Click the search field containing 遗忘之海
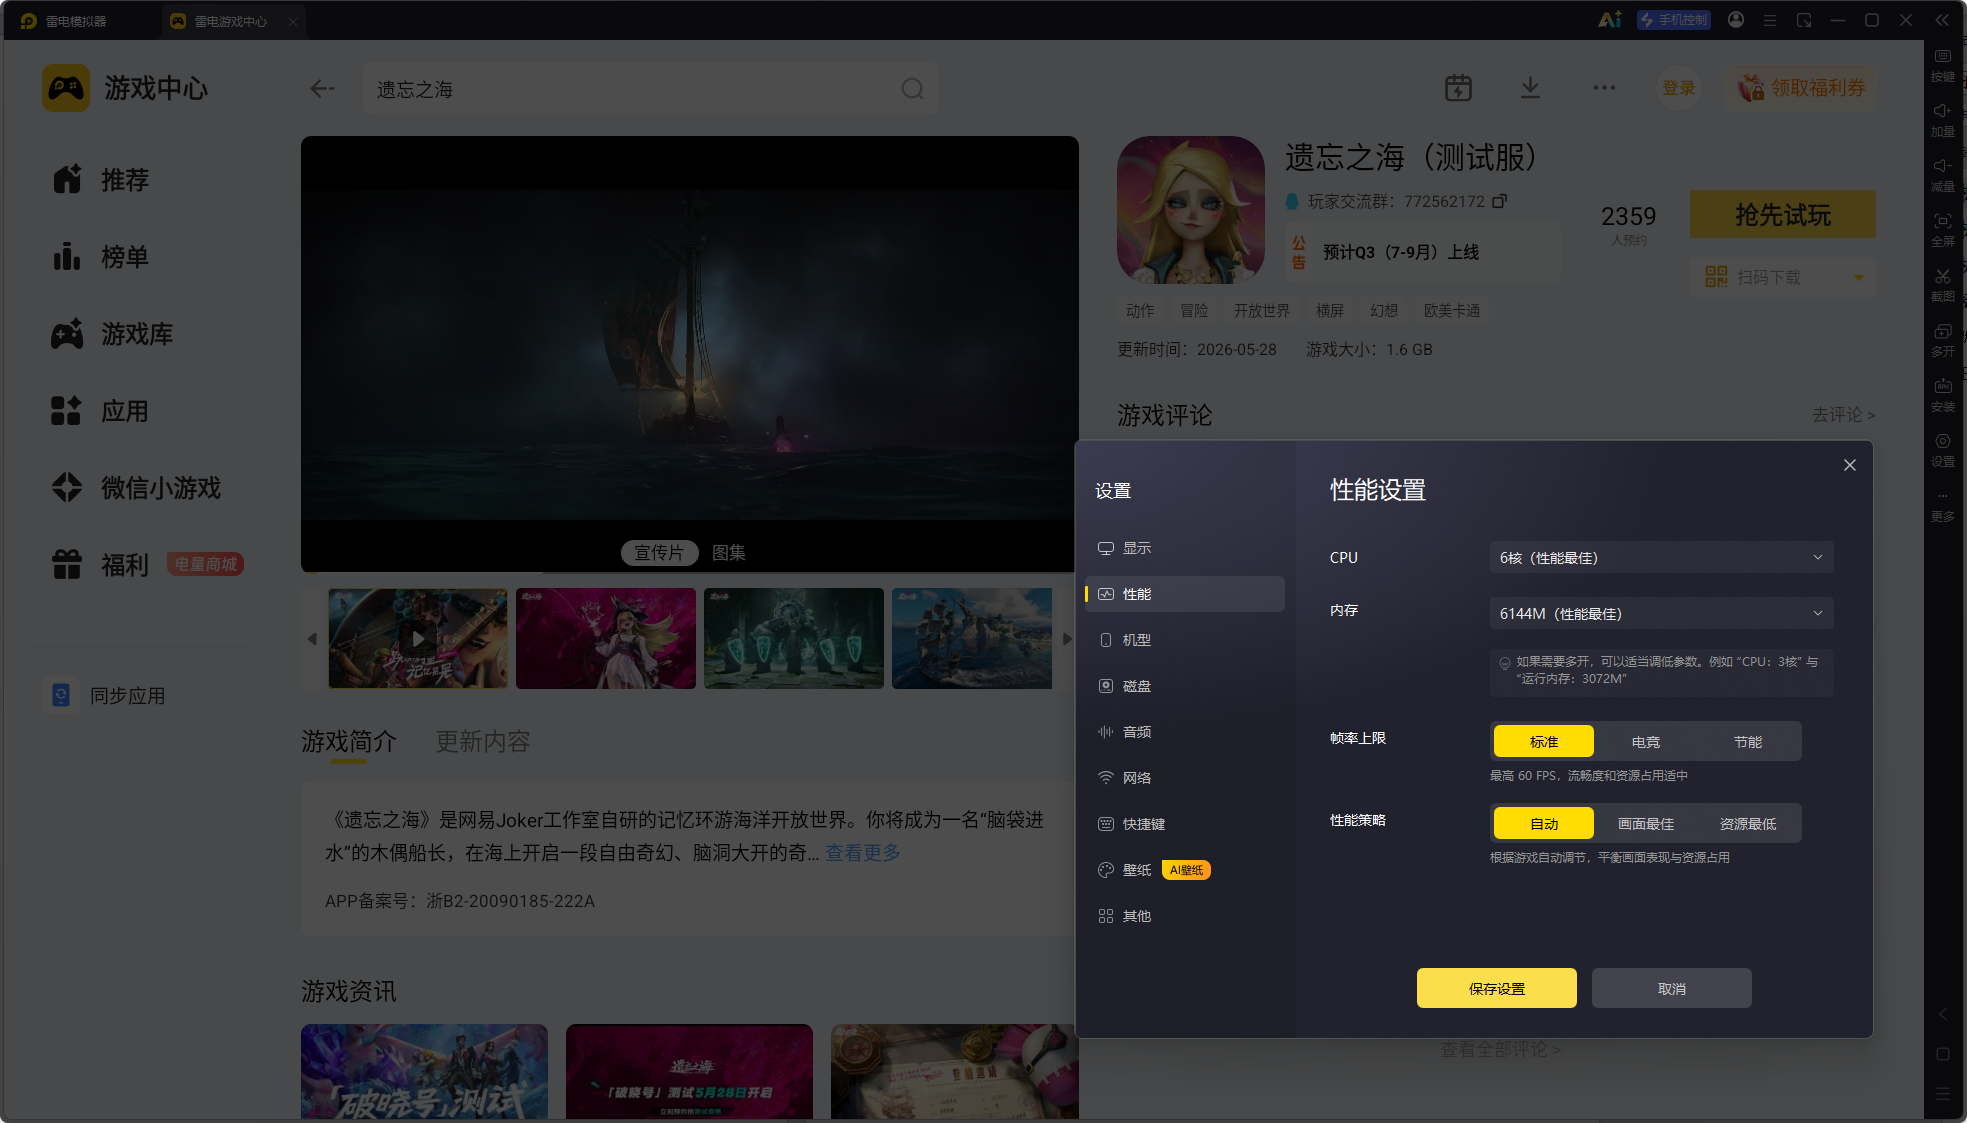The image size is (1967, 1123). pyautogui.click(x=651, y=89)
